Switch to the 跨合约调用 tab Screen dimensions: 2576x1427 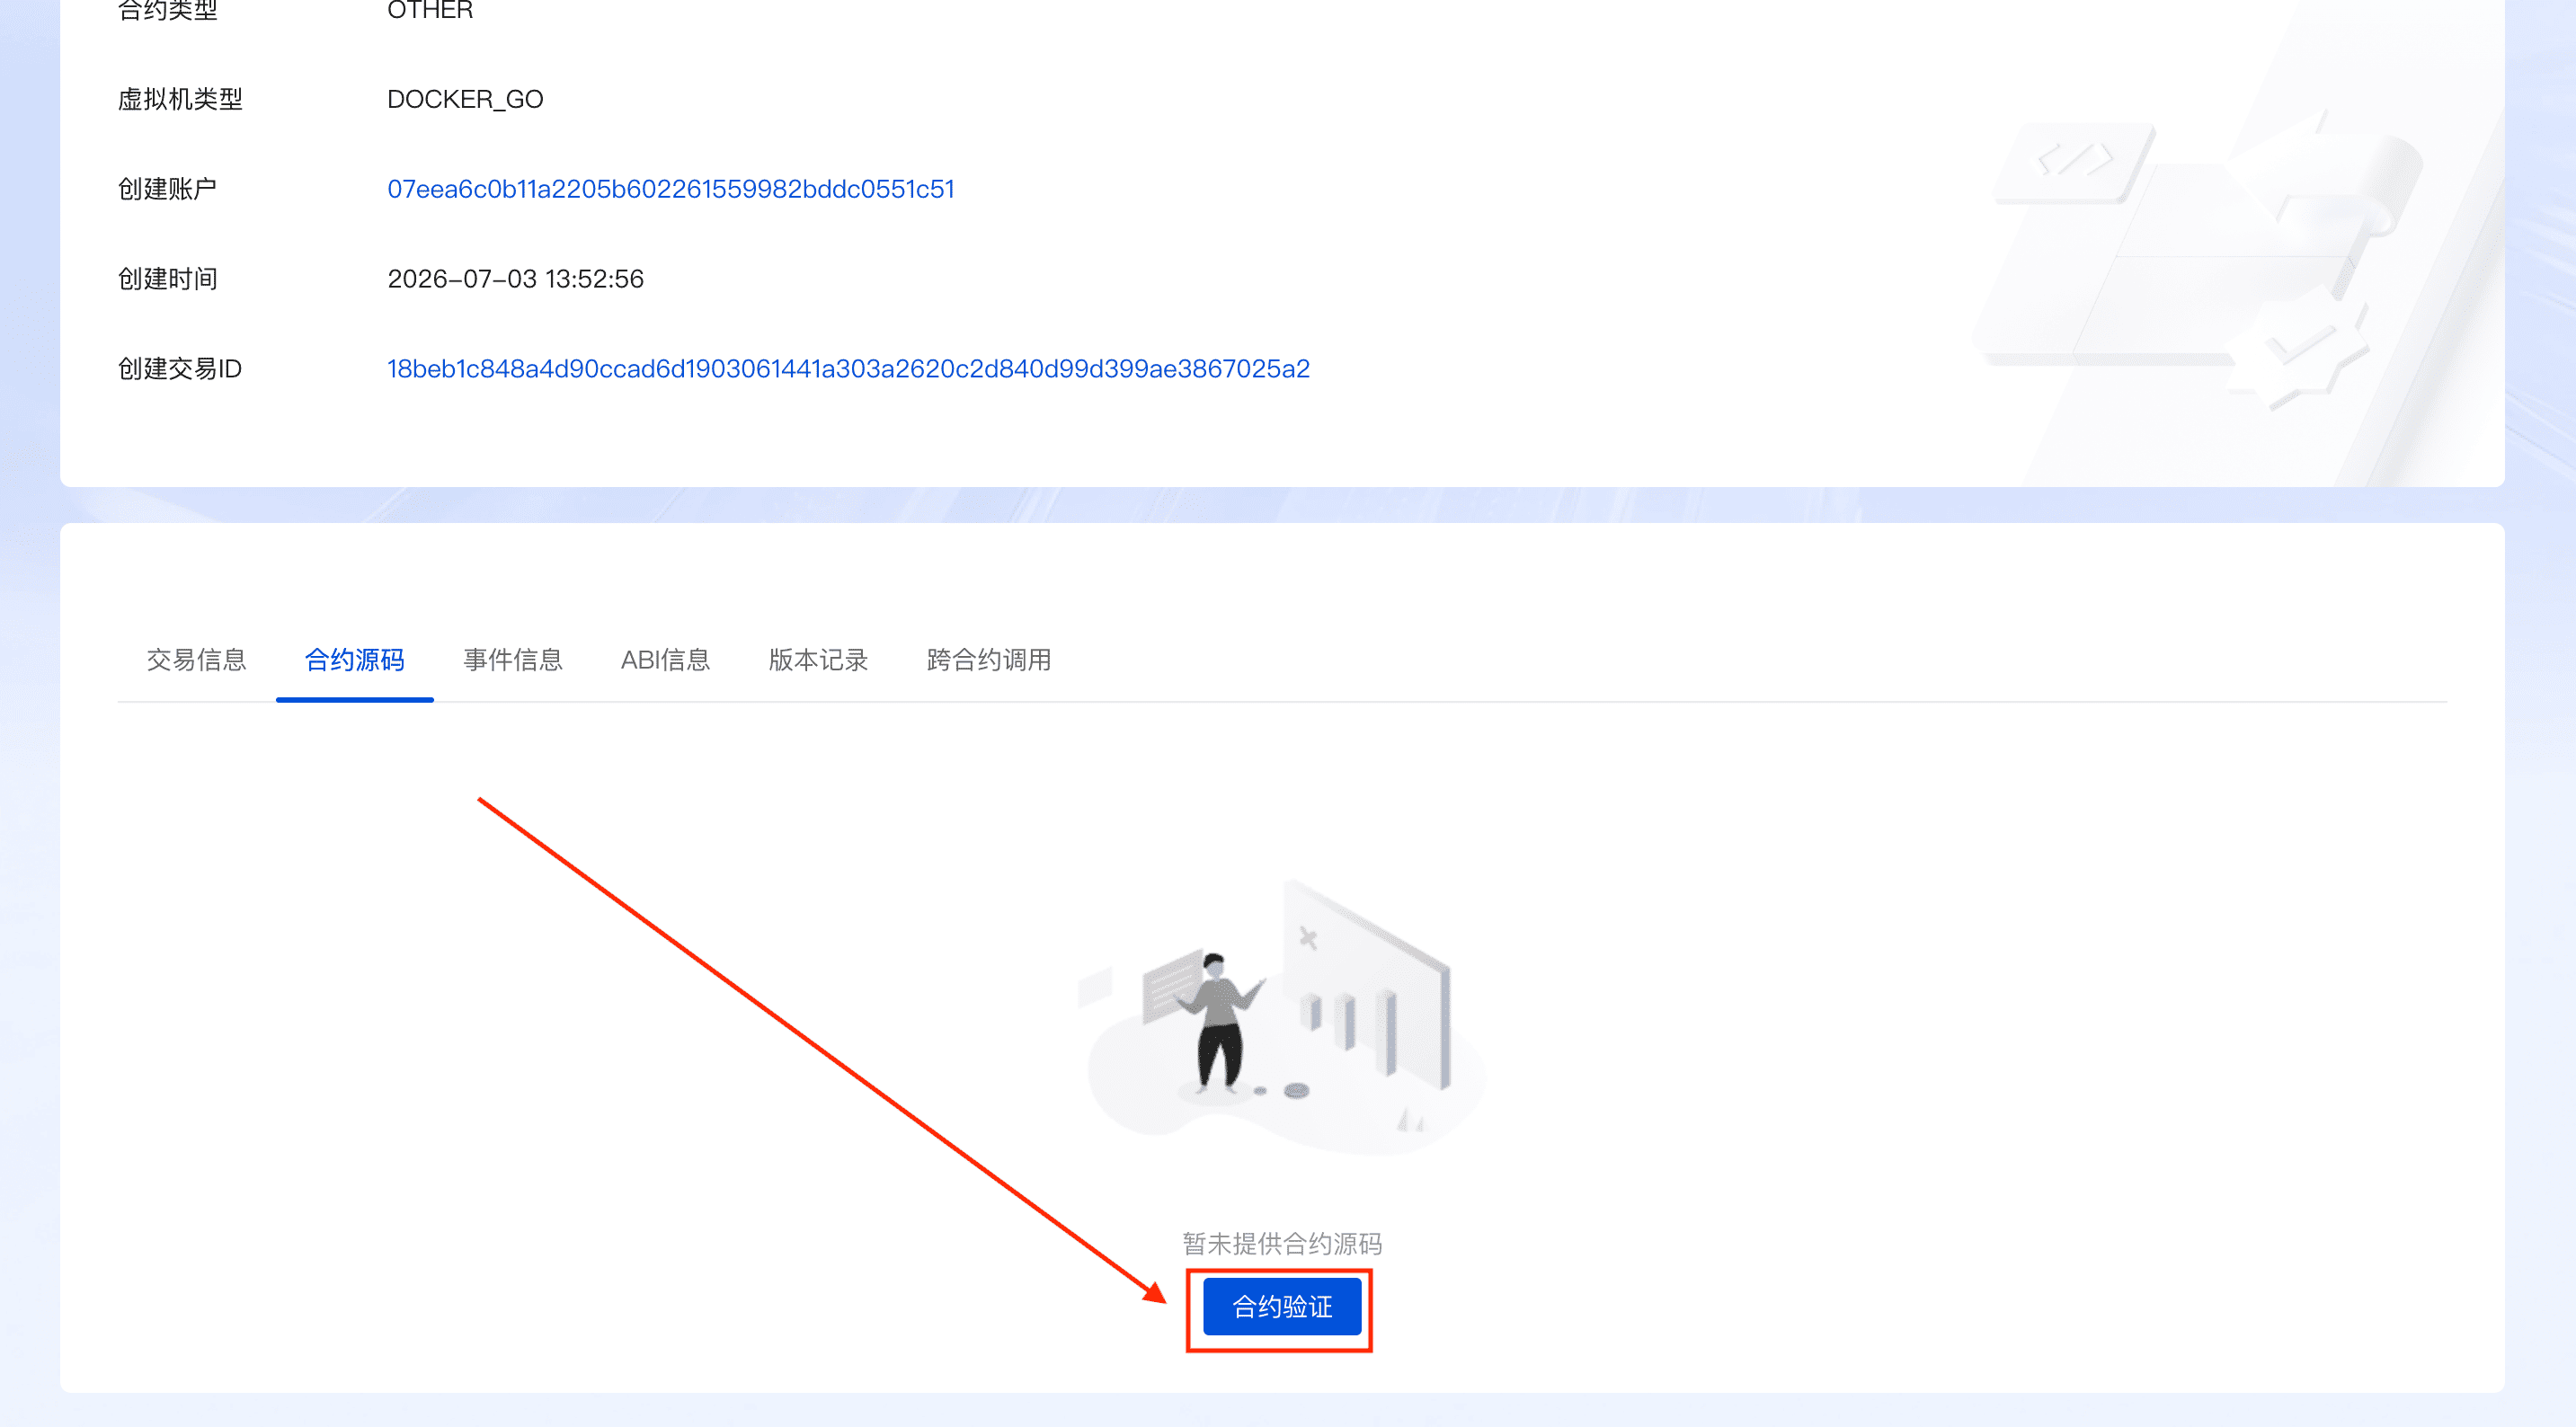pyautogui.click(x=989, y=660)
